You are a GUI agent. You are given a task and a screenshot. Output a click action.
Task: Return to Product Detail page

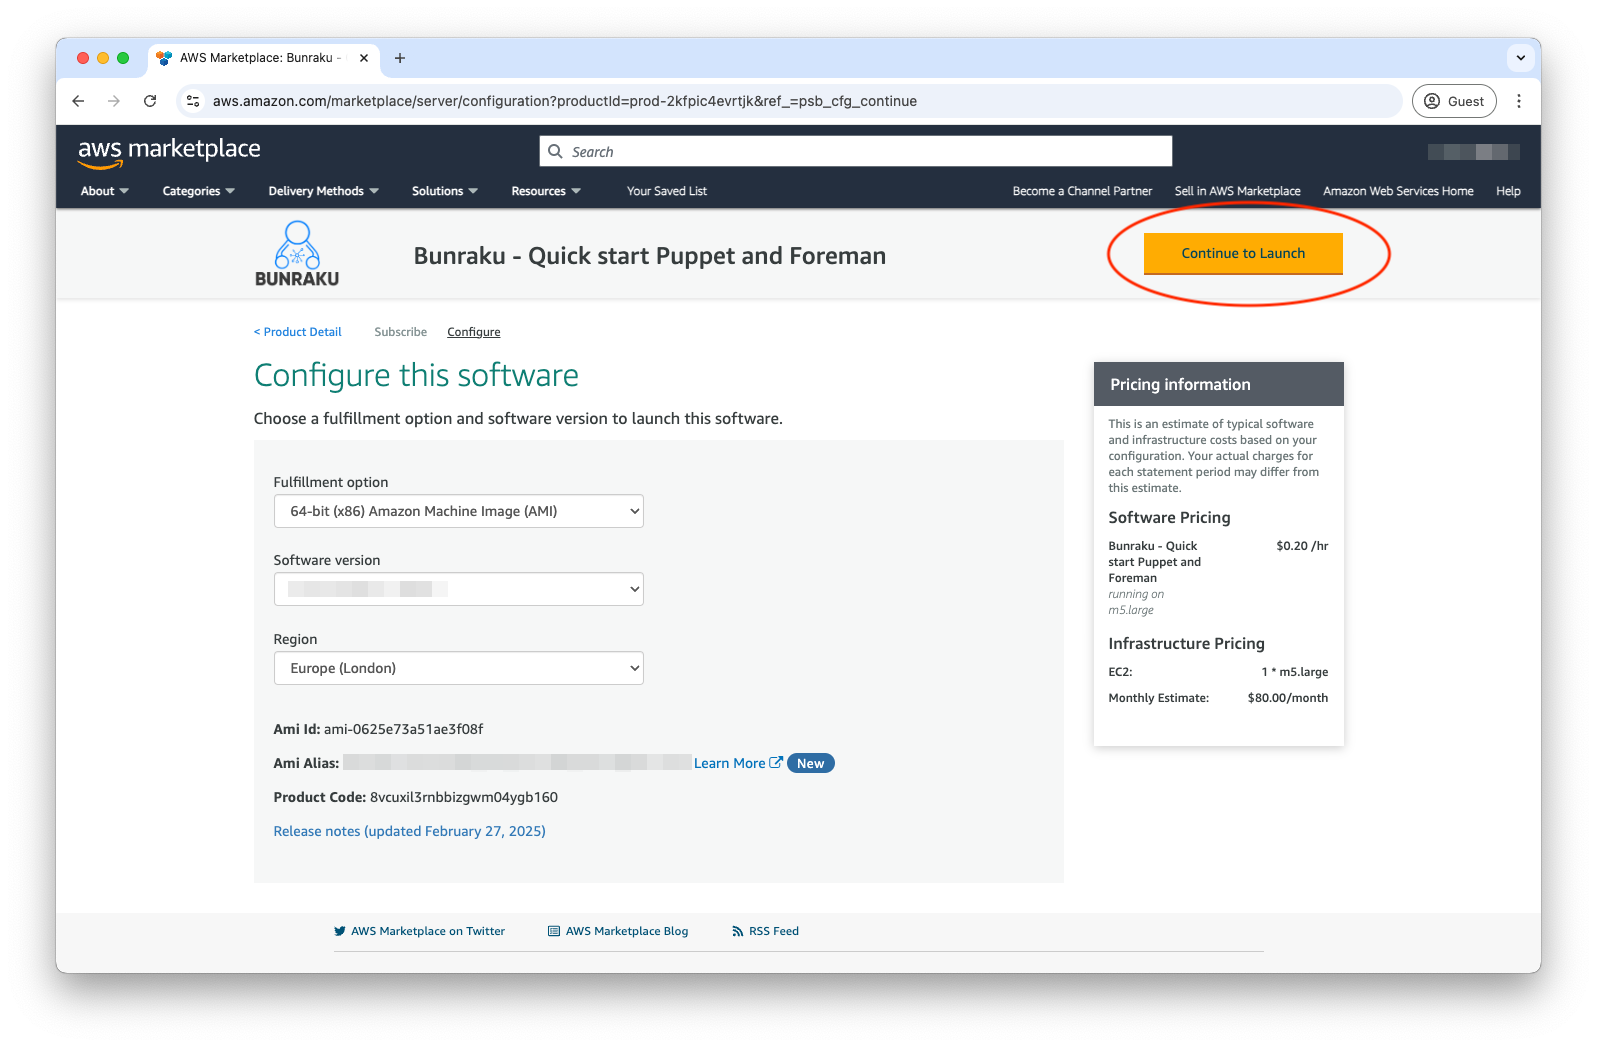(x=298, y=332)
